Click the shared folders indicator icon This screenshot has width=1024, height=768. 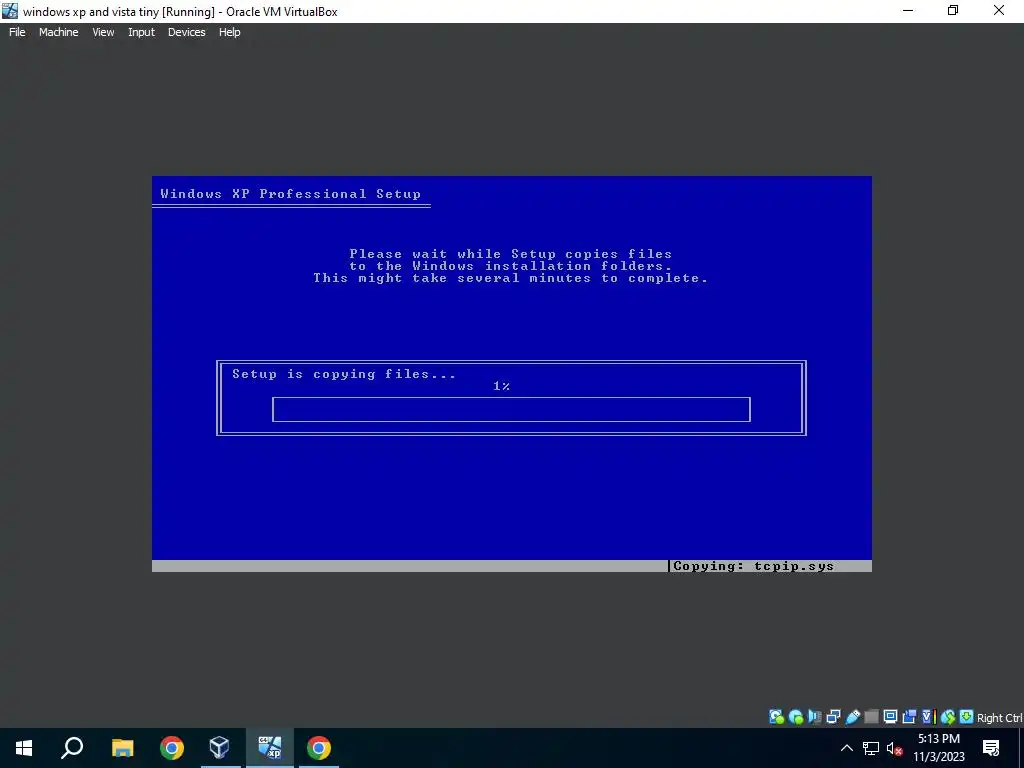click(x=871, y=717)
